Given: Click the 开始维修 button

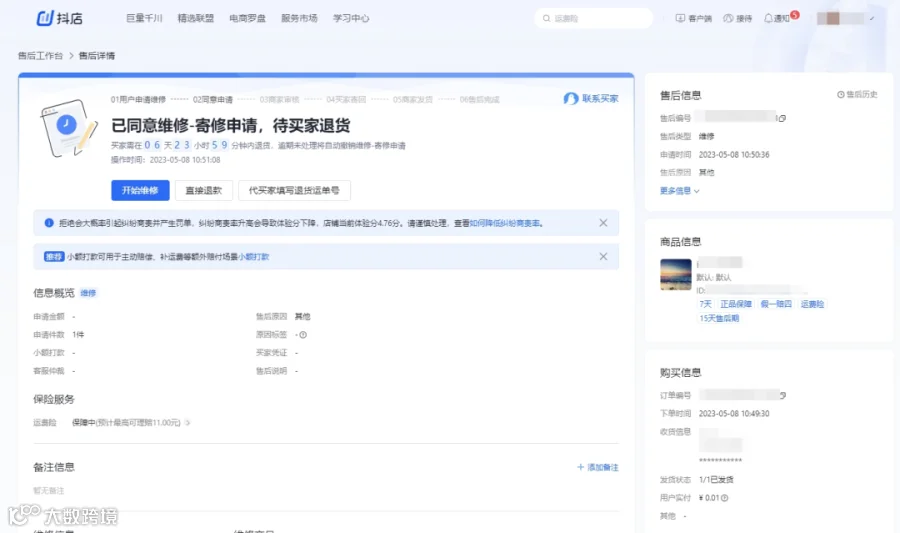Looking at the screenshot, I should point(140,190).
